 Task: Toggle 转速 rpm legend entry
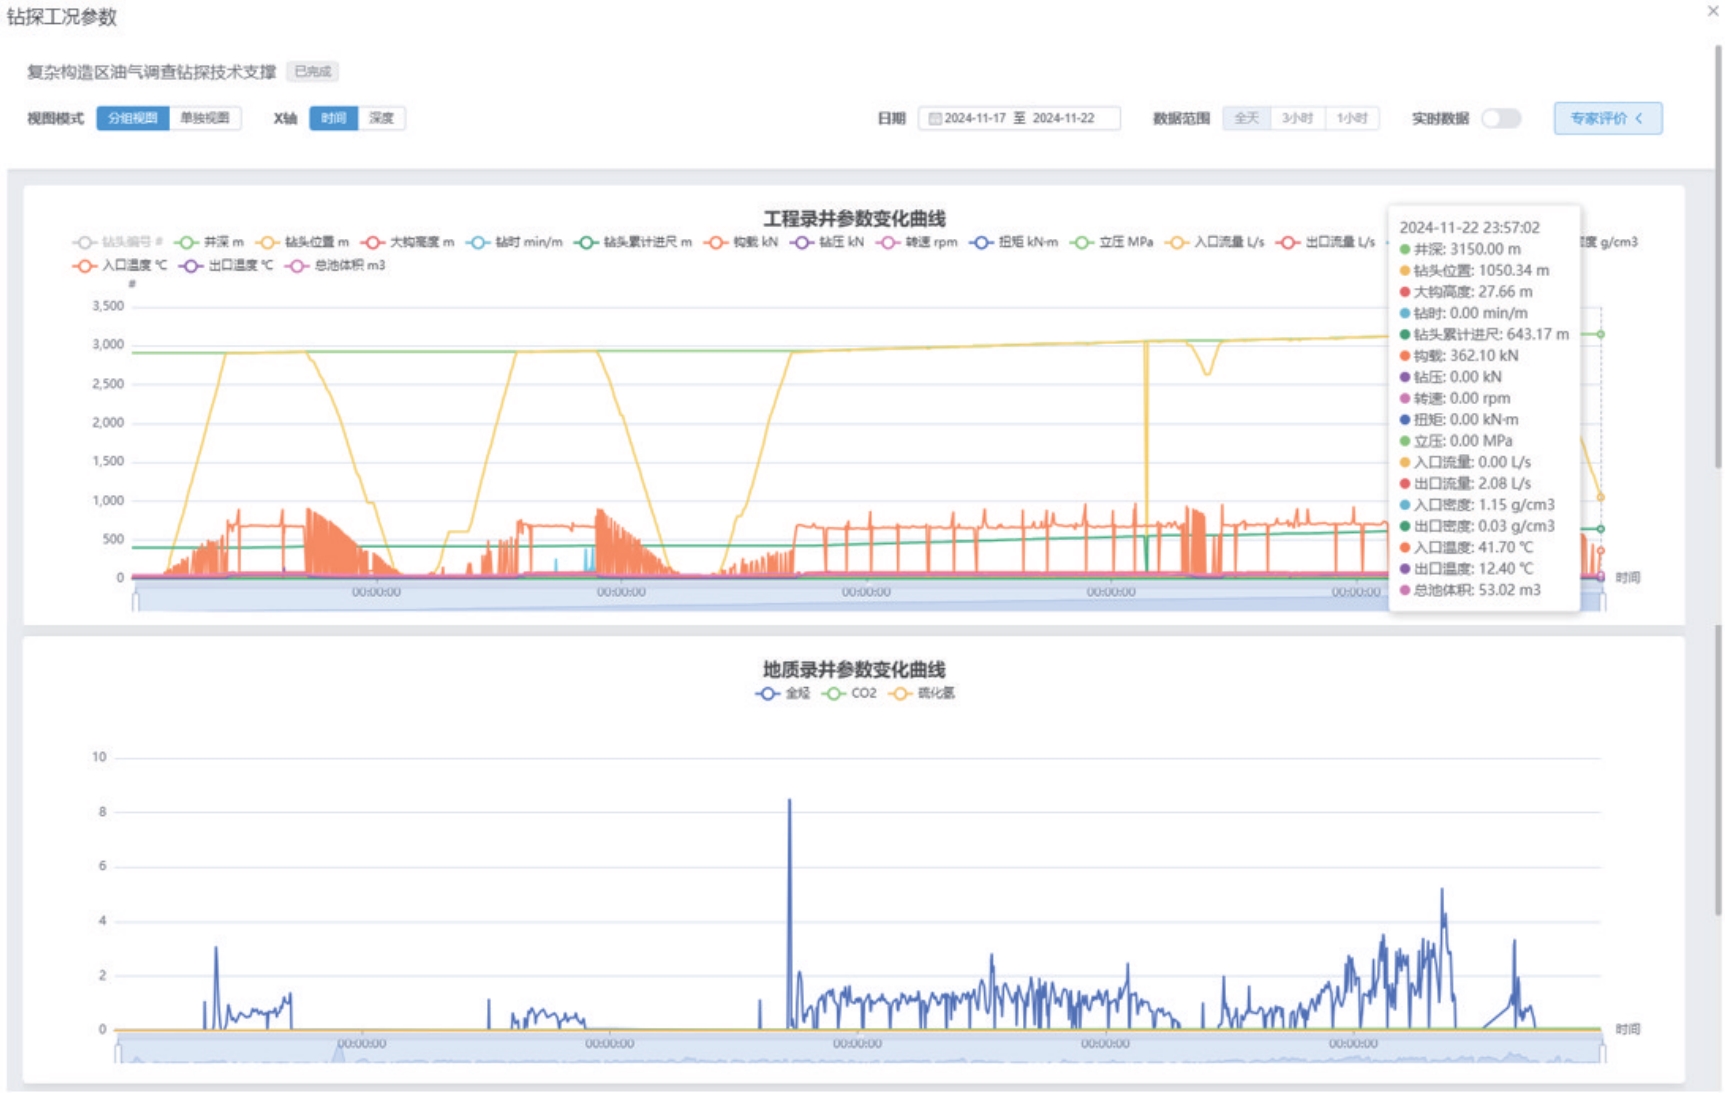pyautogui.click(x=916, y=242)
